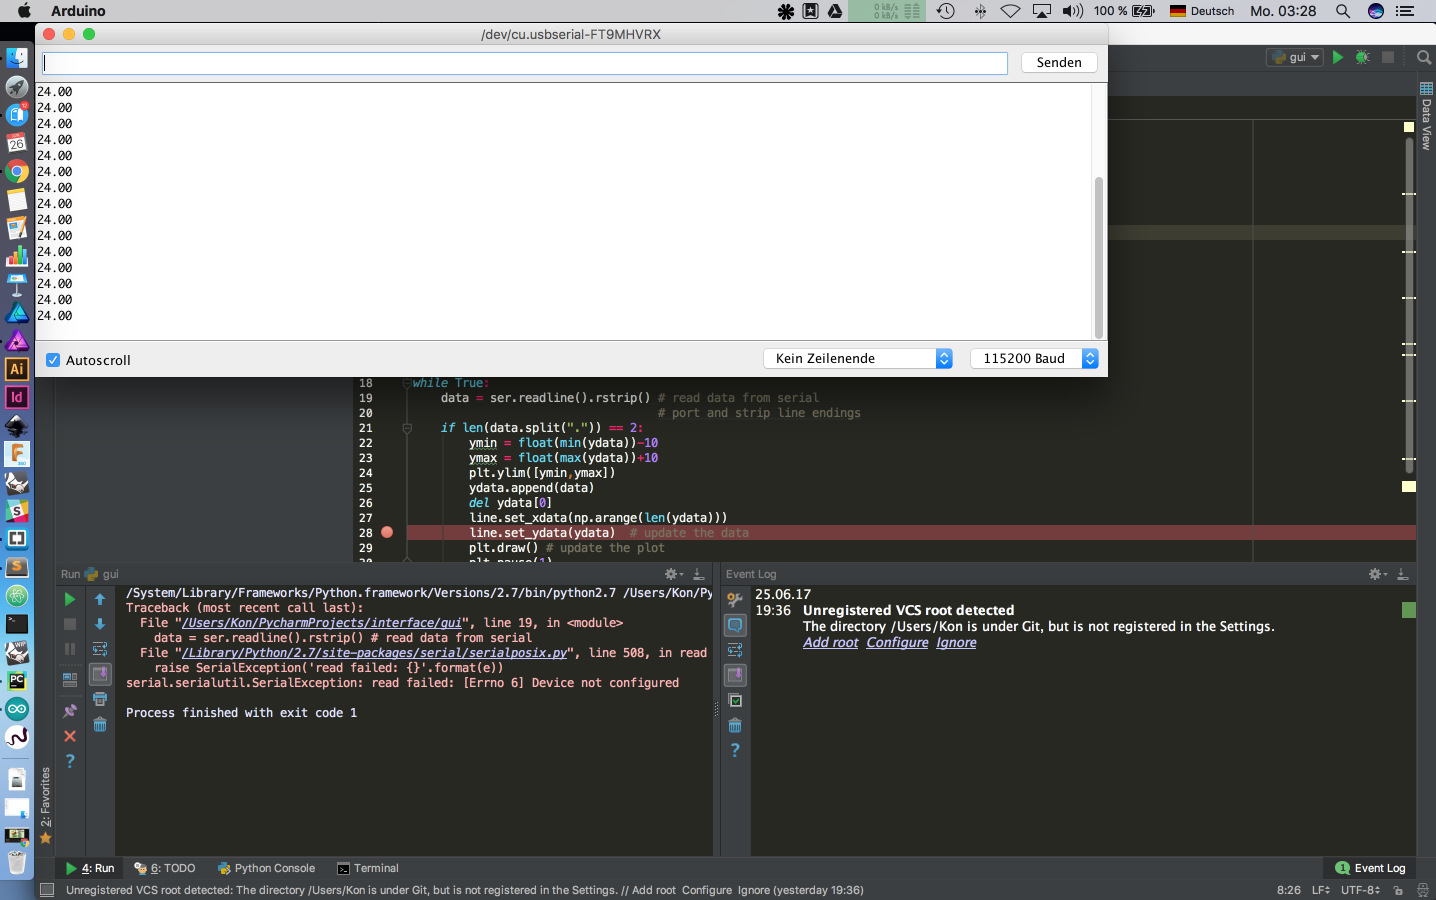This screenshot has height=900, width=1436.
Task: Clear the Event Log with trash icon
Action: [x=735, y=725]
